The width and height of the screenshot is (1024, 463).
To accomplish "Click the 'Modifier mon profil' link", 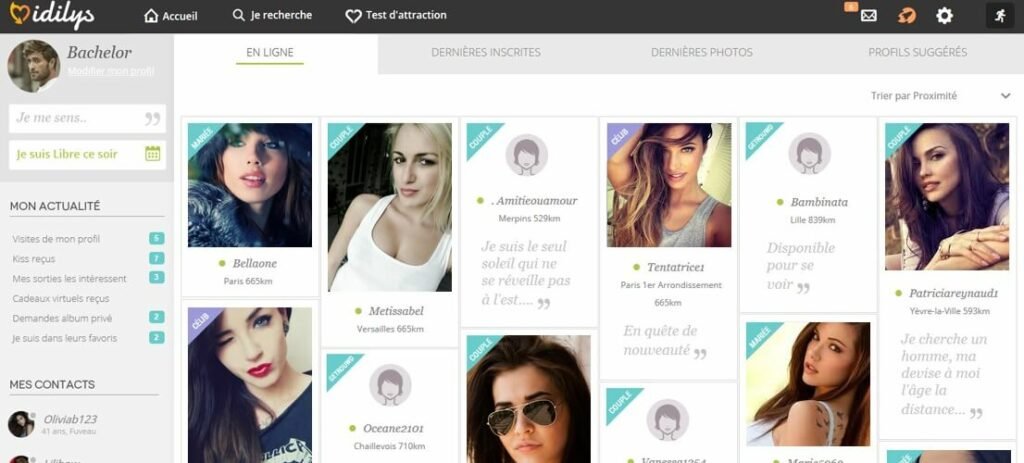I will click(110, 72).
